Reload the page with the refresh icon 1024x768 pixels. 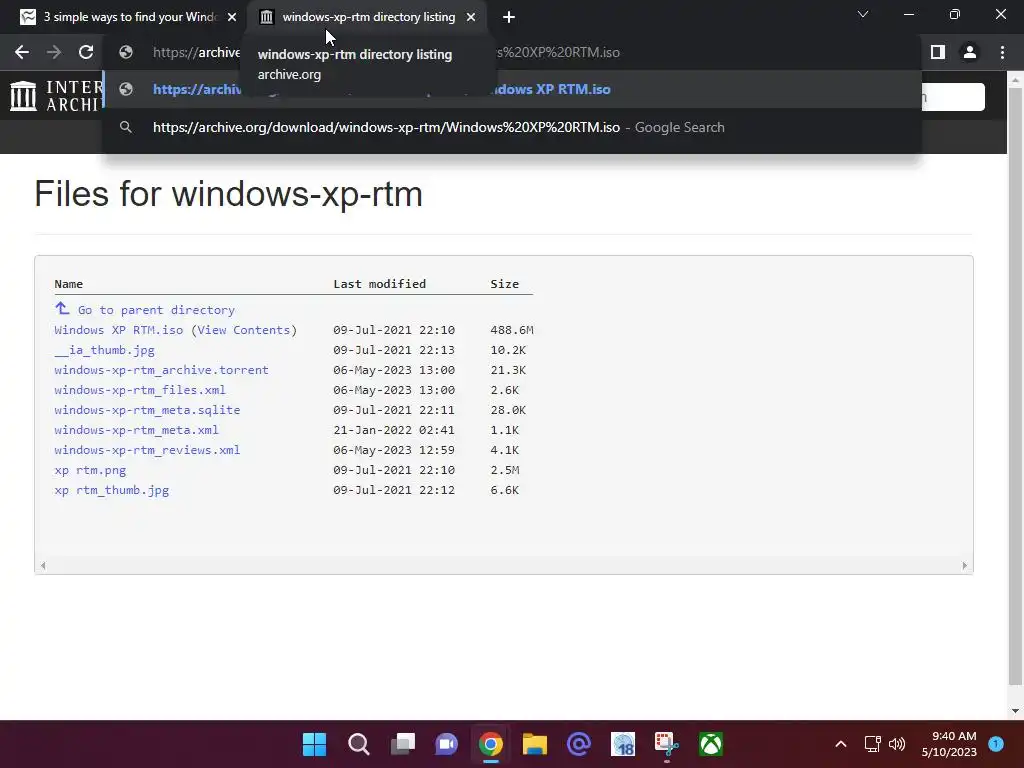tap(86, 52)
